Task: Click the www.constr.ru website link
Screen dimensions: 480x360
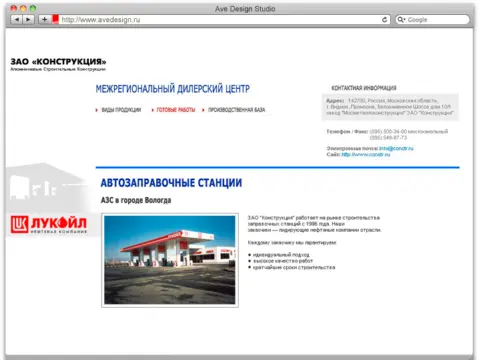Action: (366, 154)
